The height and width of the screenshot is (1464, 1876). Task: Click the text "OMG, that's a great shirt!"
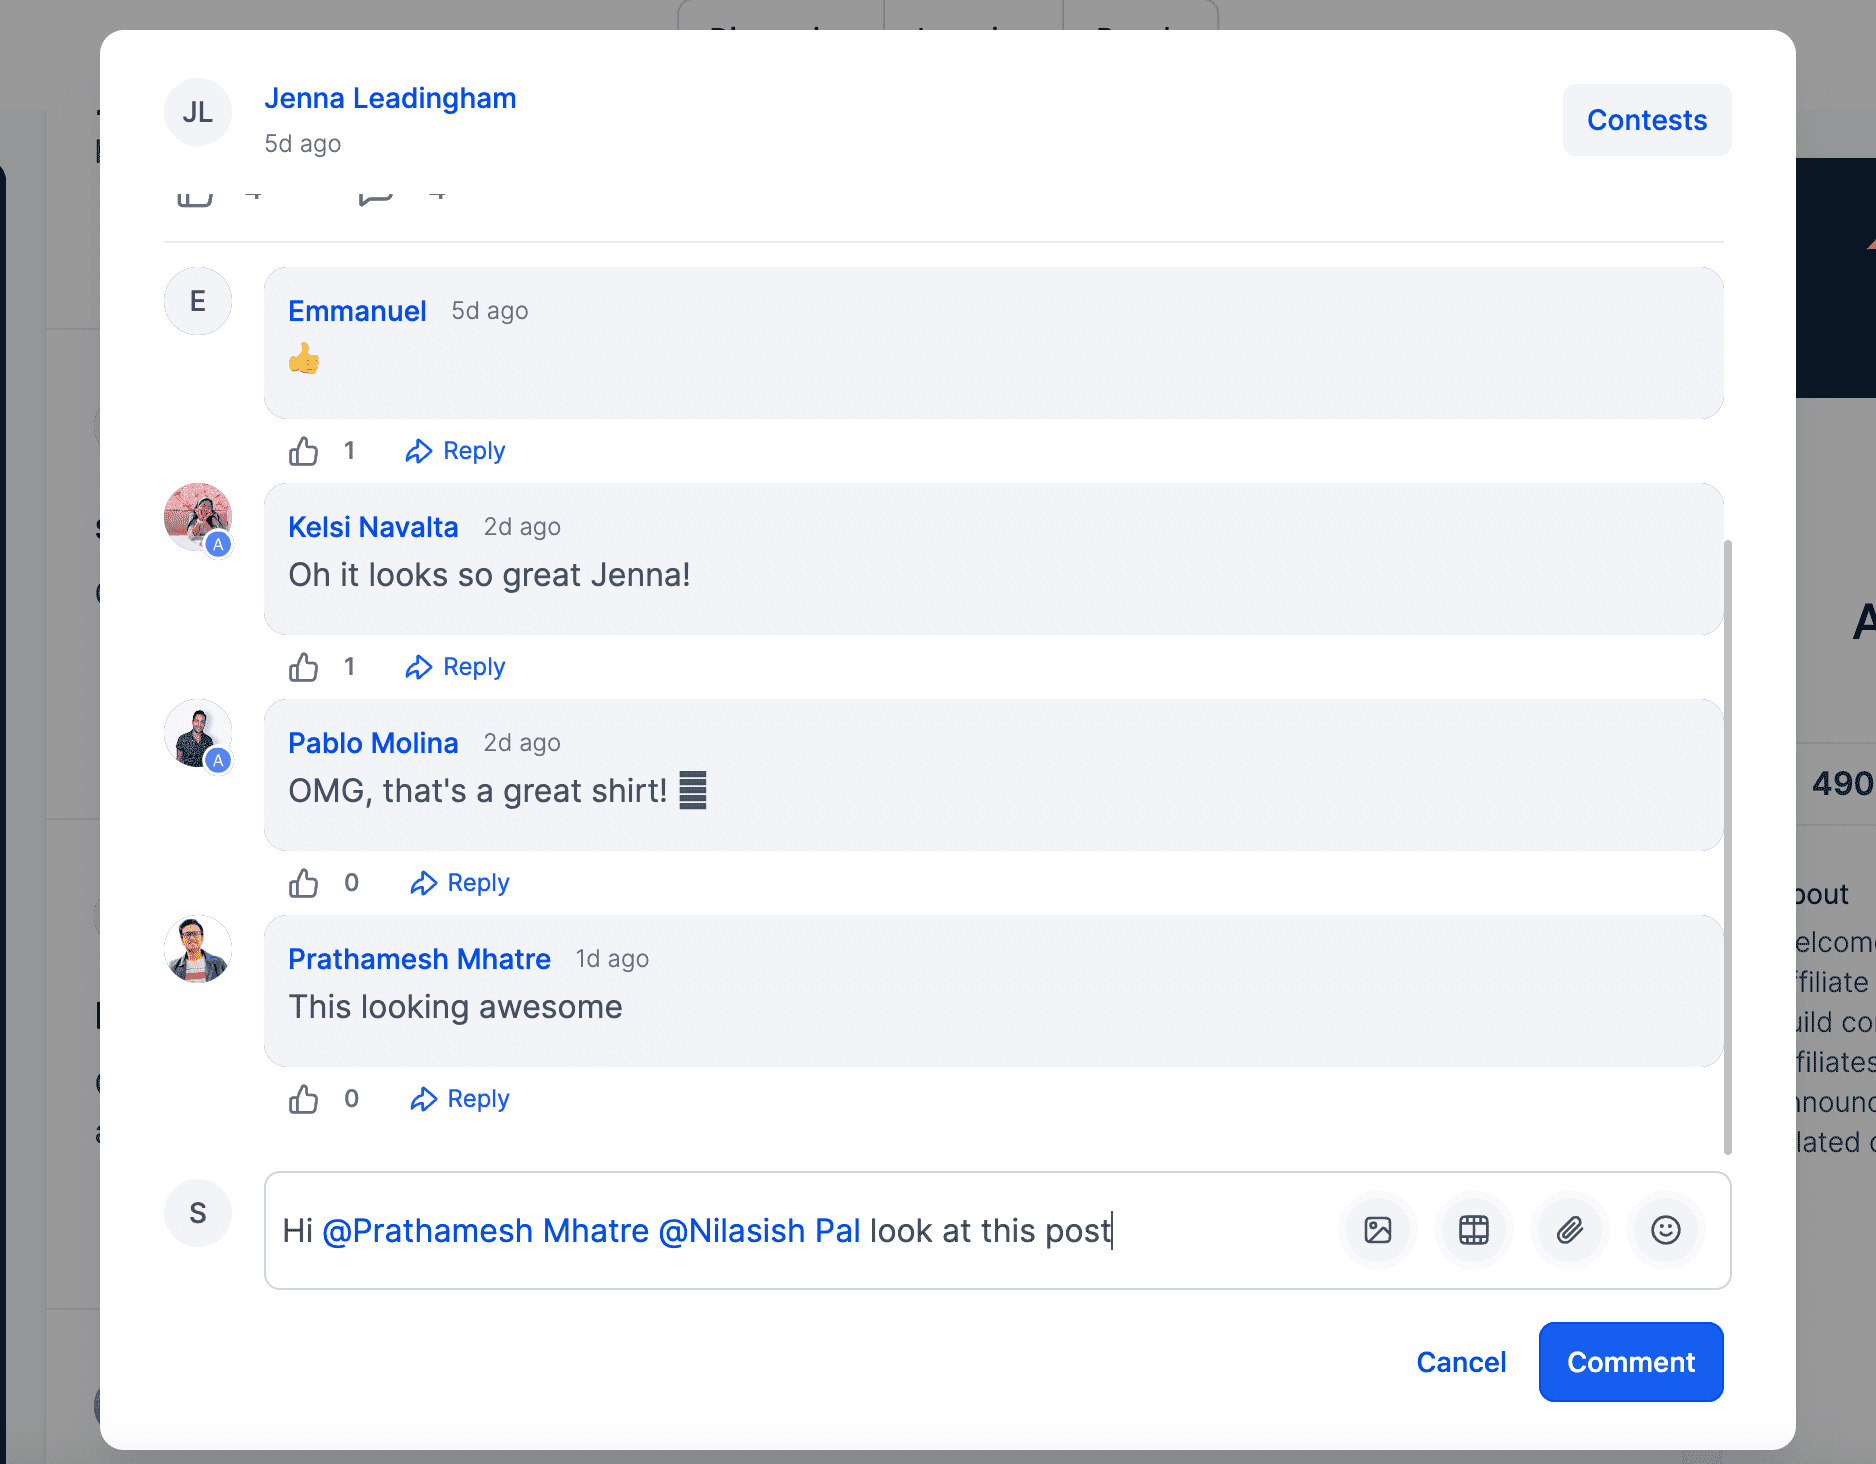[477, 791]
